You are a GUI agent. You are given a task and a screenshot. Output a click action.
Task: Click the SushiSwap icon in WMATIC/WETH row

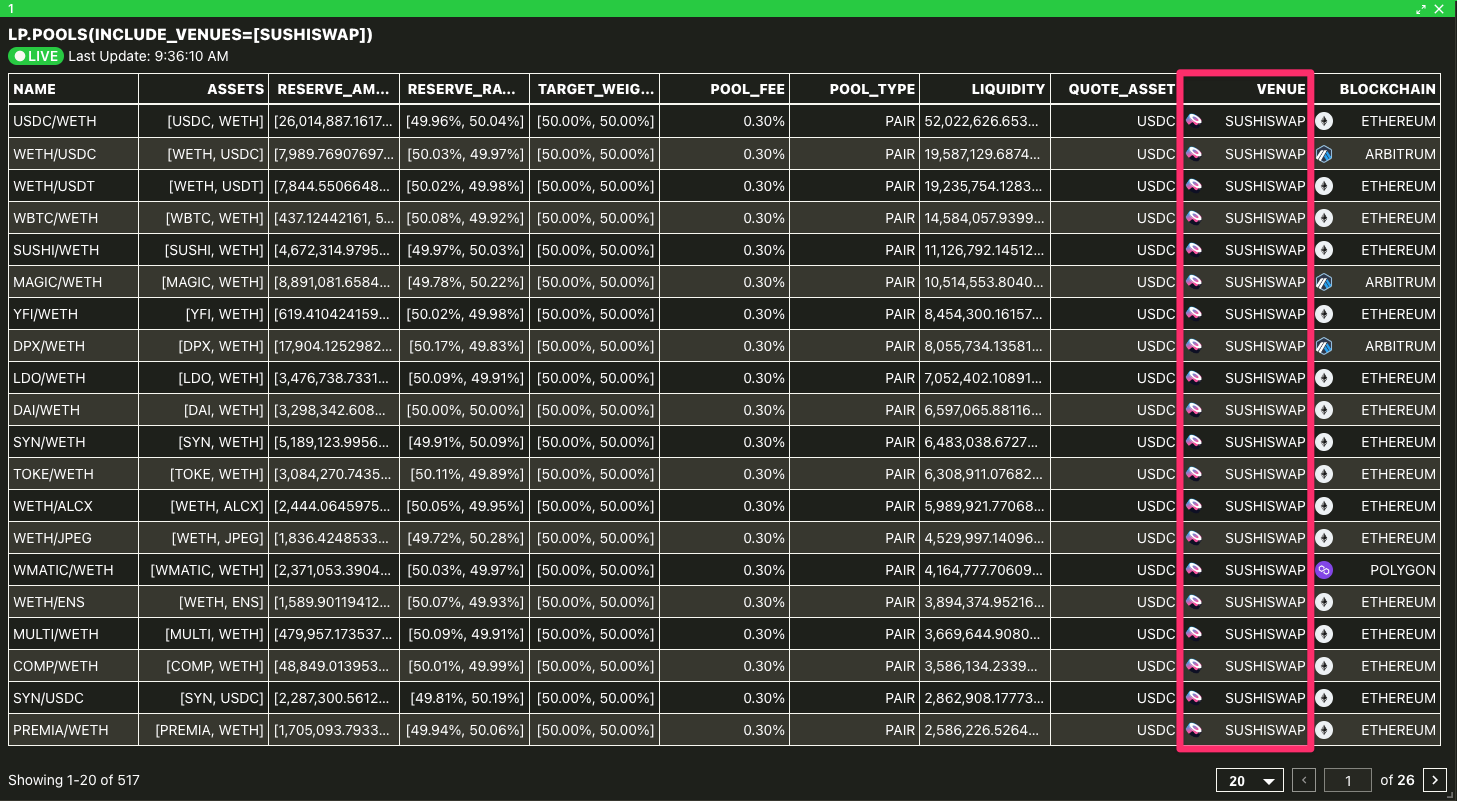point(1194,570)
